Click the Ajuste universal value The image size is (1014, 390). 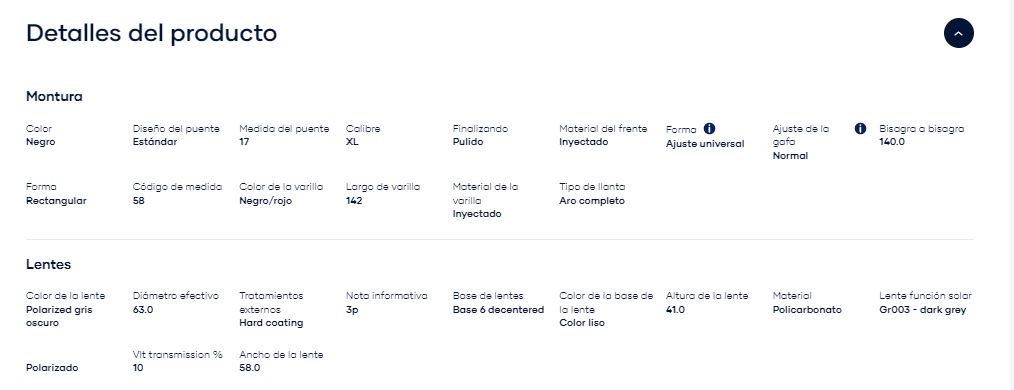pos(705,144)
